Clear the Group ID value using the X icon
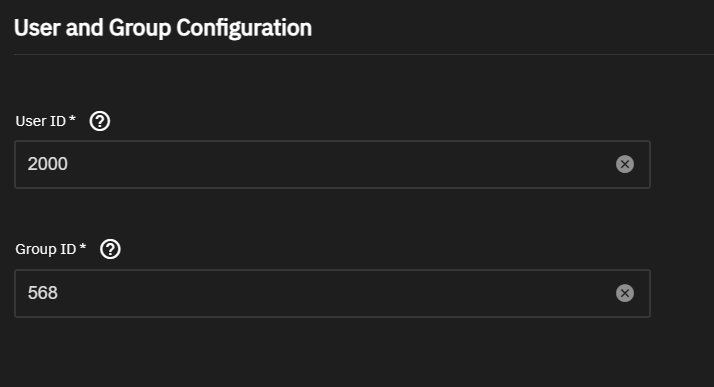Image resolution: width=714 pixels, height=387 pixels. click(x=625, y=293)
